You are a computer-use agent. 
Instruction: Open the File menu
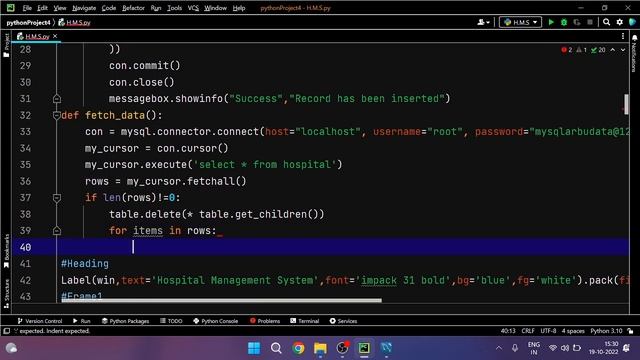coord(27,8)
